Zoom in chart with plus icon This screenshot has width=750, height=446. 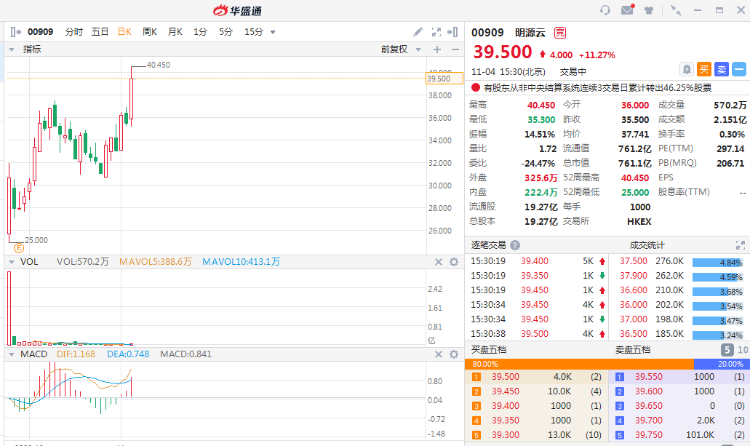tap(437, 49)
